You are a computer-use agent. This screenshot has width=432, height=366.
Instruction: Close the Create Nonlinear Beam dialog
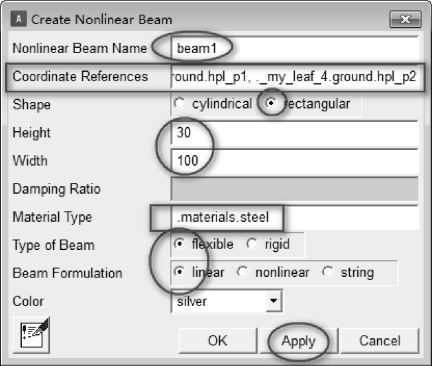click(x=405, y=19)
